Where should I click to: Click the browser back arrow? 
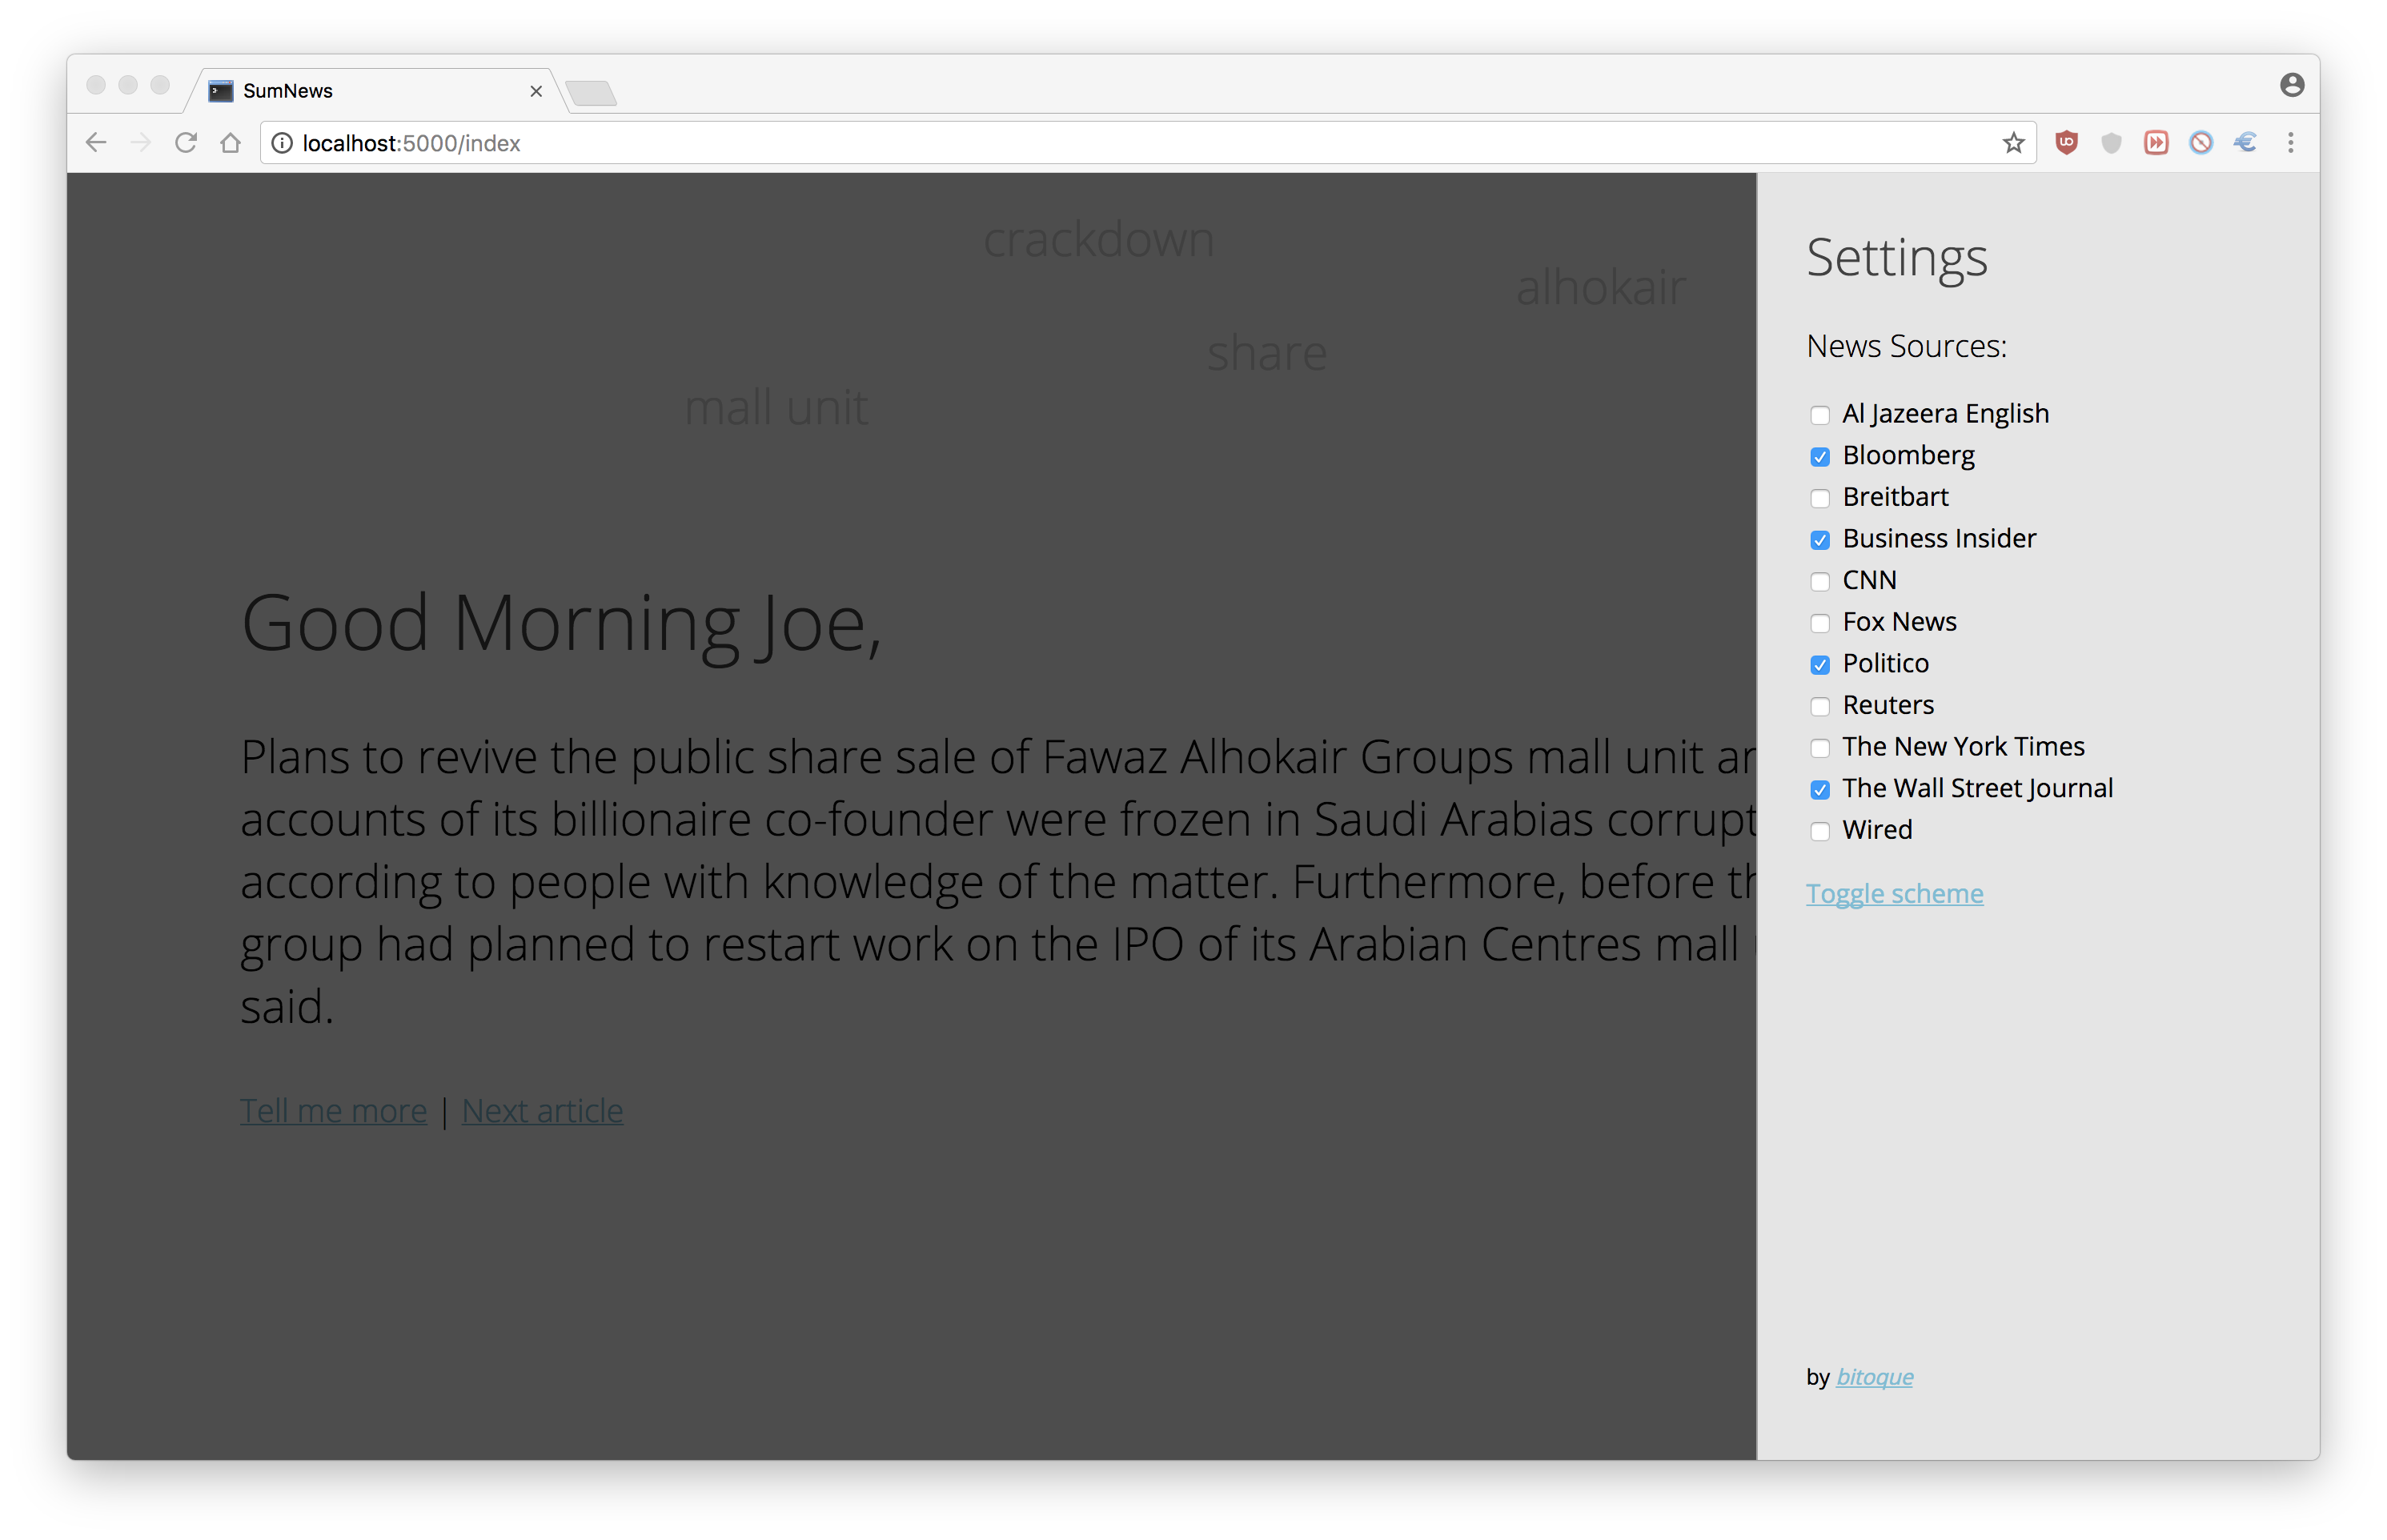(96, 143)
